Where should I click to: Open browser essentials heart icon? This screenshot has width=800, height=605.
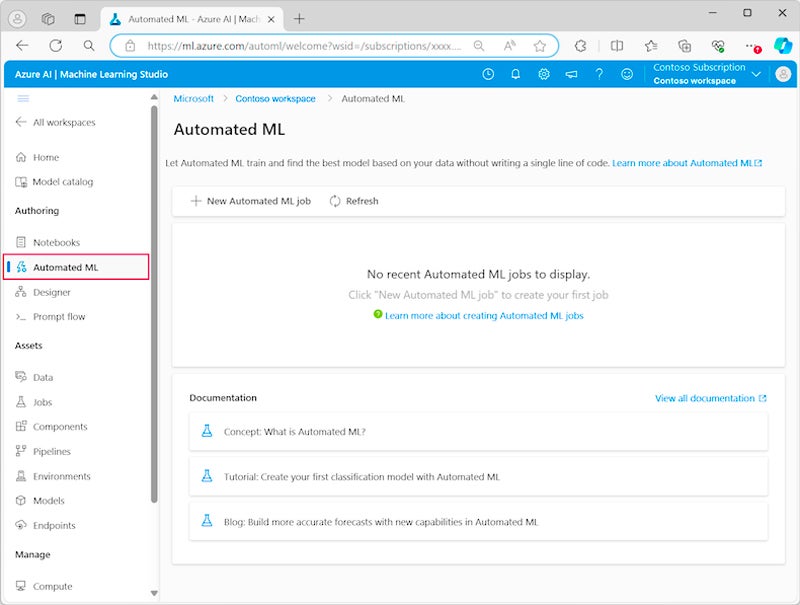(718, 46)
